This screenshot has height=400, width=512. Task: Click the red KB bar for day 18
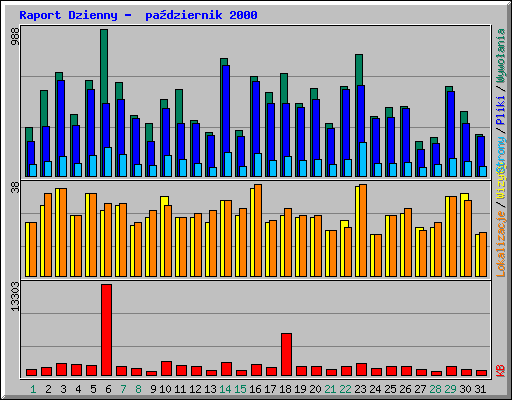(287, 354)
